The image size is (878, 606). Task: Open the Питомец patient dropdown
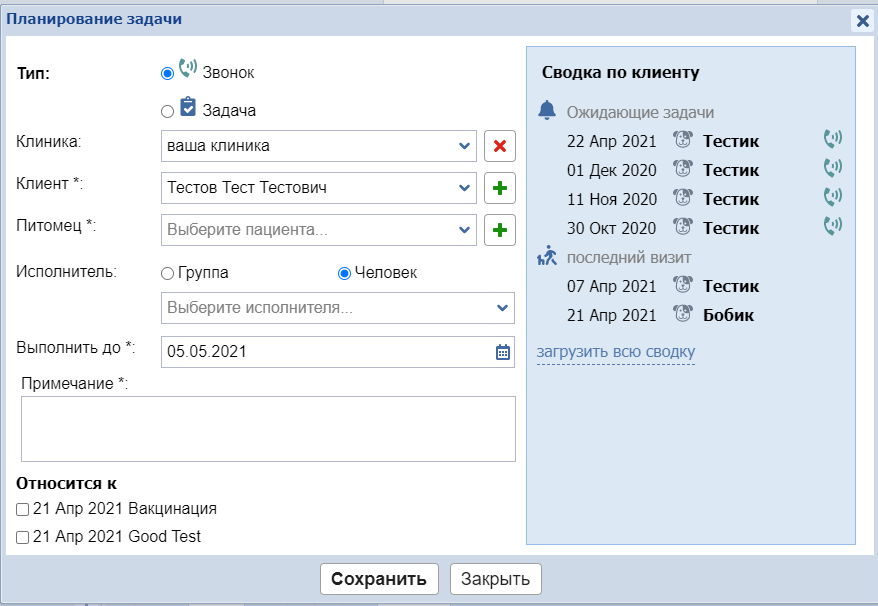(465, 230)
